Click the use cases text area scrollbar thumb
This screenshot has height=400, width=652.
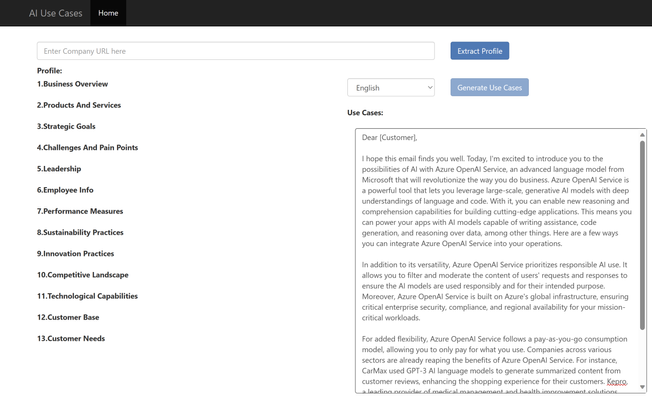click(x=642, y=235)
